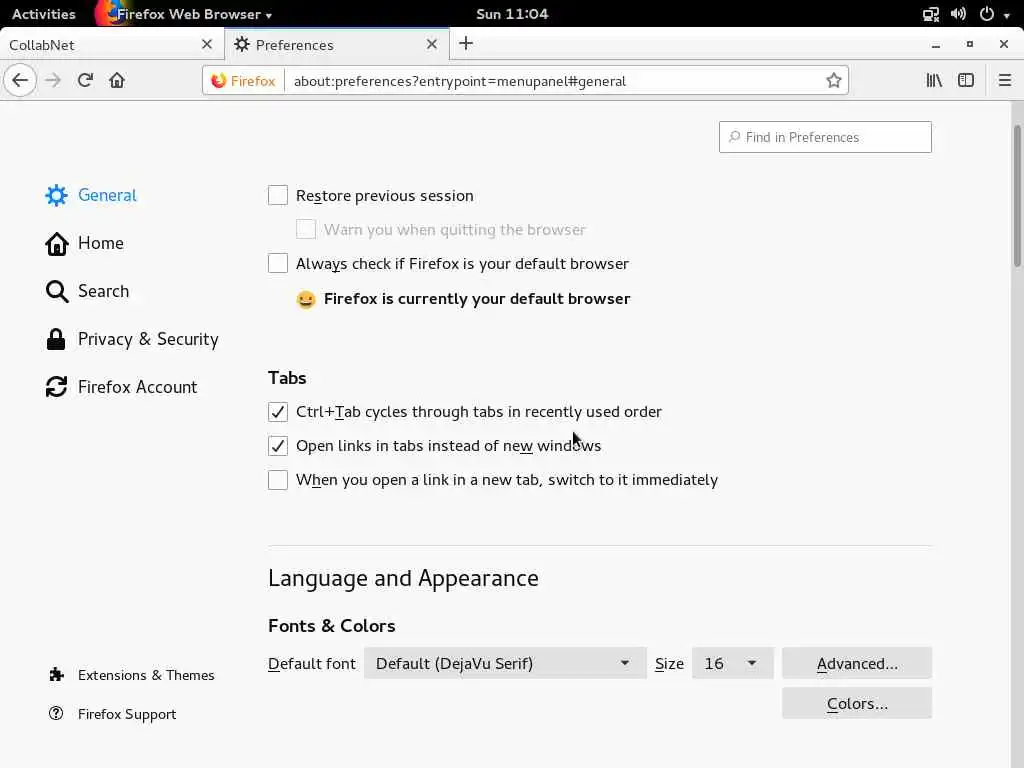This screenshot has width=1024, height=768.
Task: Uncheck Ctrl+Tab cycles through tabs option
Action: (x=278, y=411)
